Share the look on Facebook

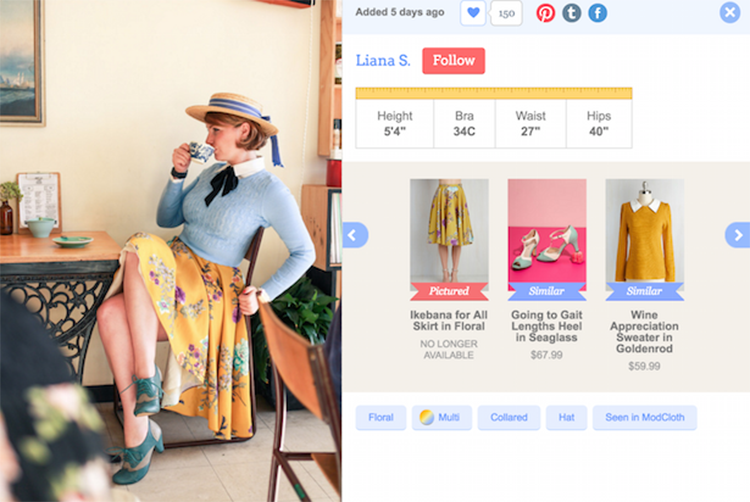(597, 13)
